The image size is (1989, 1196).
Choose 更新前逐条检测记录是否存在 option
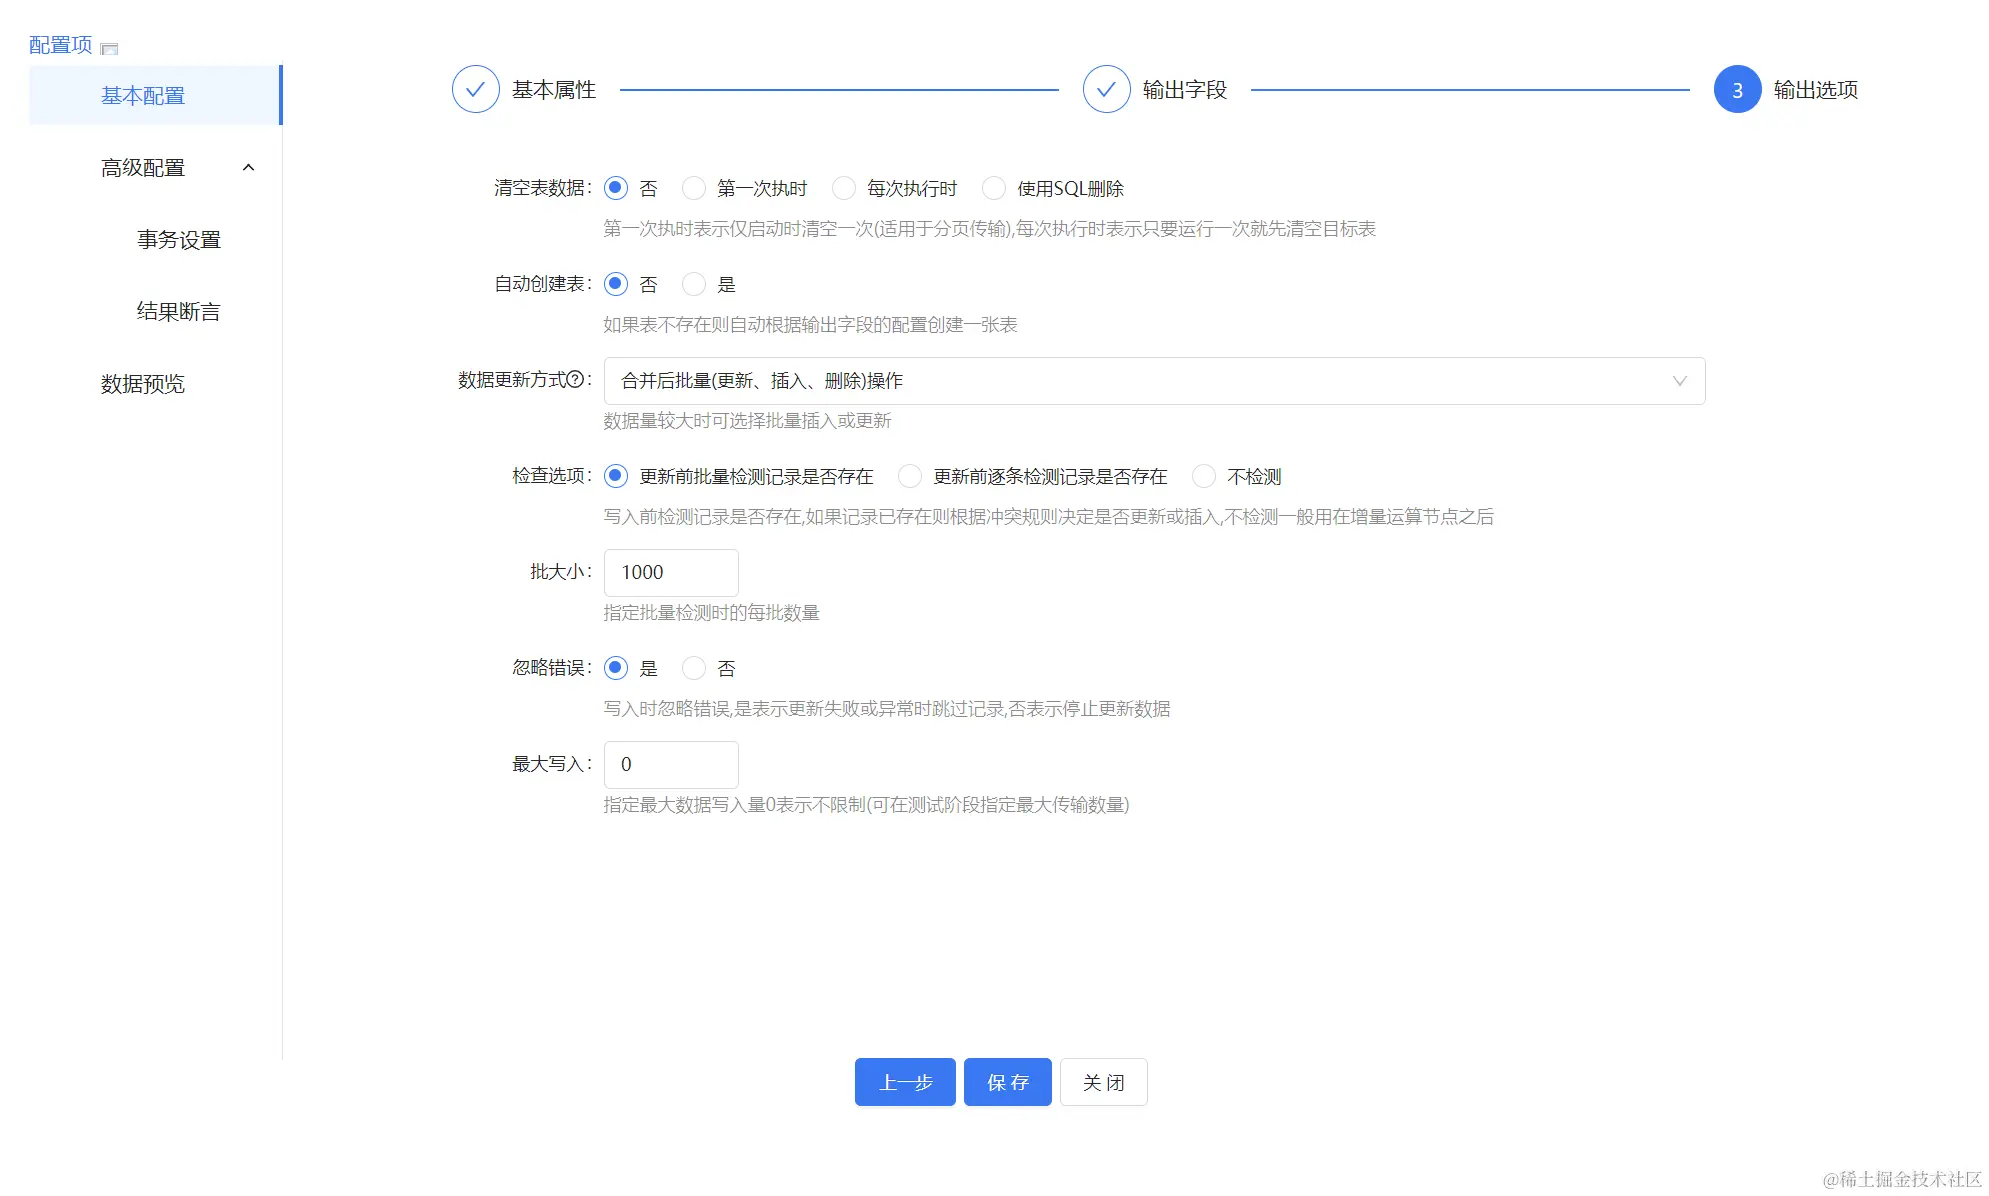pos(910,477)
